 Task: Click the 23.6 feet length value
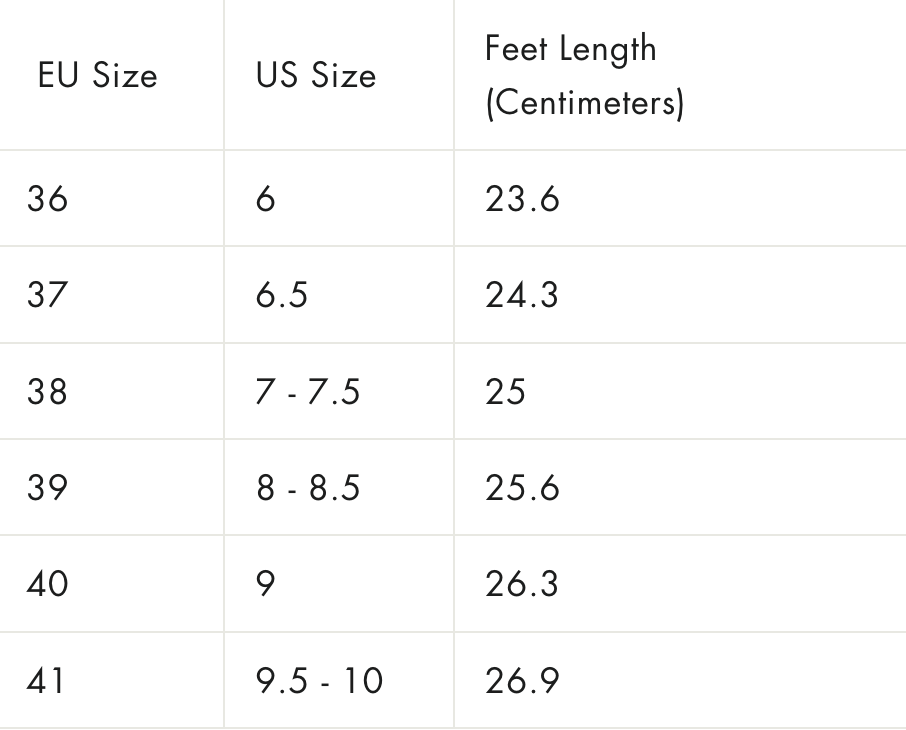tap(522, 199)
